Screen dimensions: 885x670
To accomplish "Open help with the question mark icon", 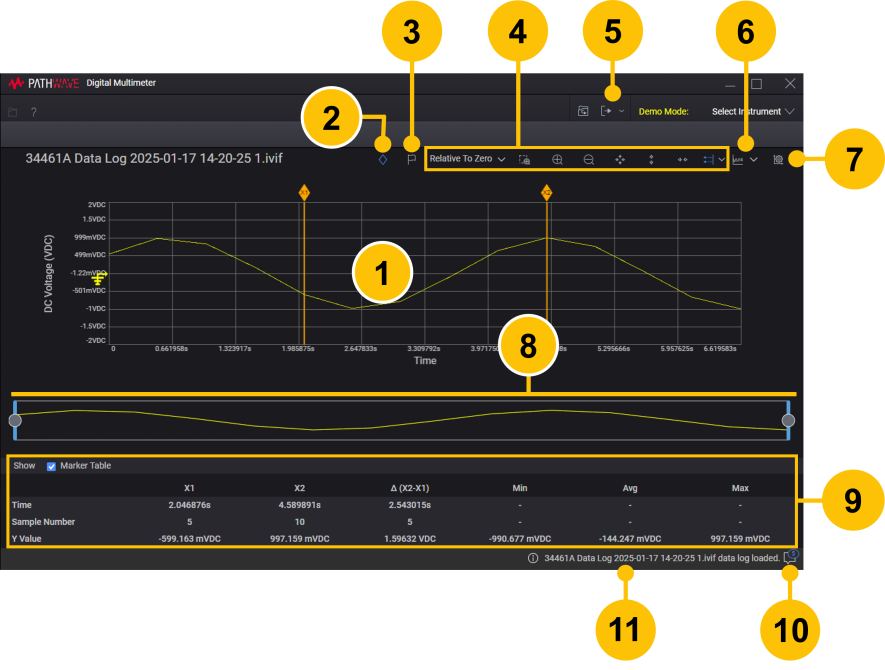I will click(x=34, y=112).
